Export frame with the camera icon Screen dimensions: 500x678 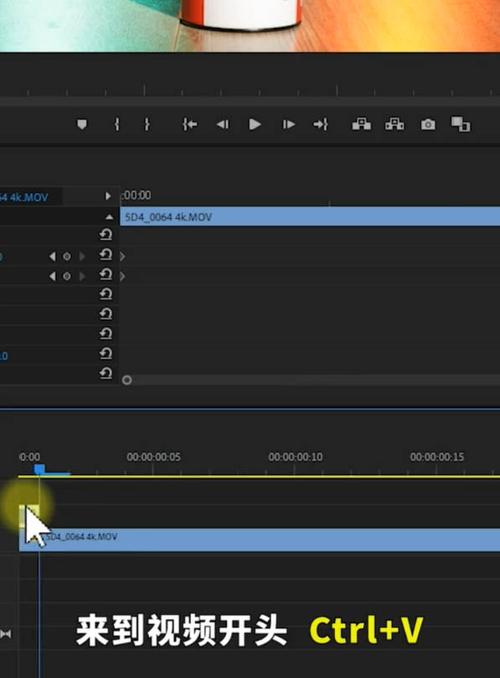[428, 125]
